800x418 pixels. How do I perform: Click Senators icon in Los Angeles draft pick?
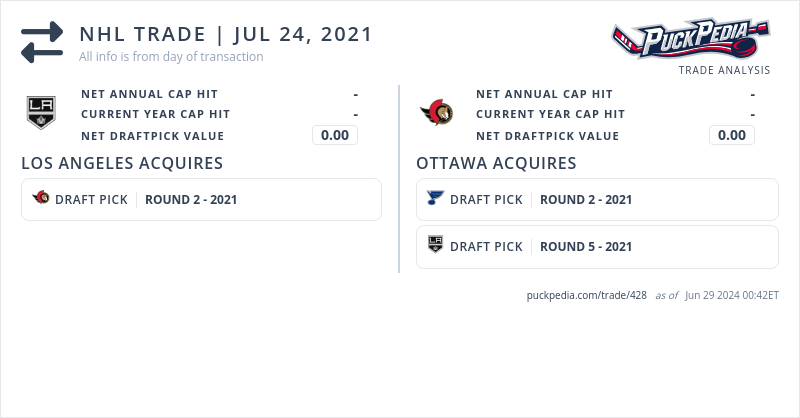[41, 198]
